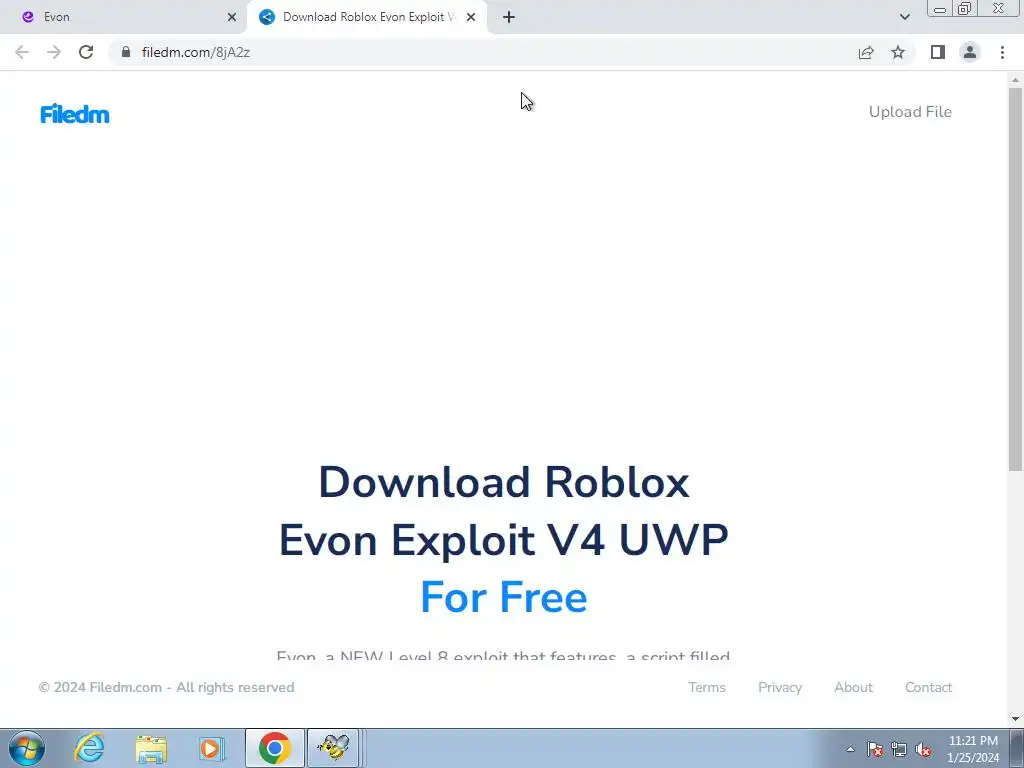Open the Action Center flag icon
Image resolution: width=1024 pixels, height=768 pixels.
click(874, 749)
